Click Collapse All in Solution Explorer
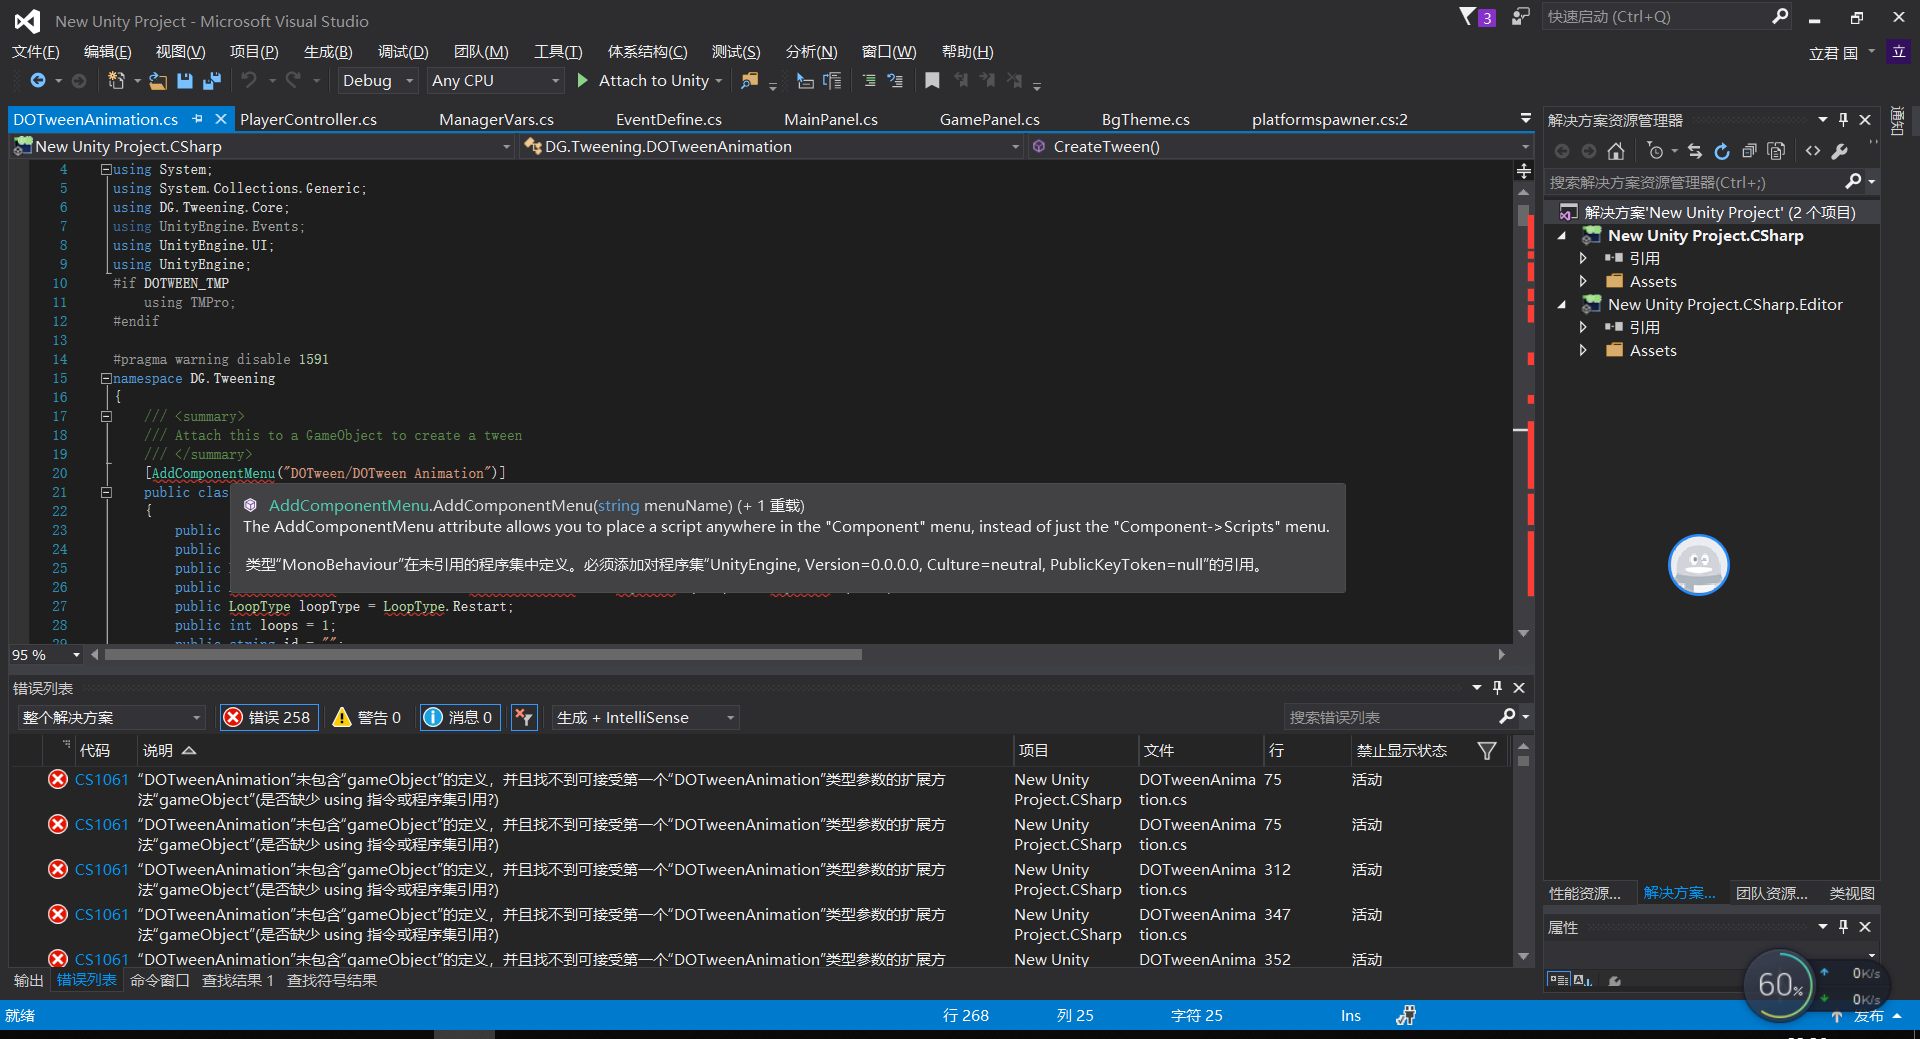The image size is (1920, 1039). 1749,151
